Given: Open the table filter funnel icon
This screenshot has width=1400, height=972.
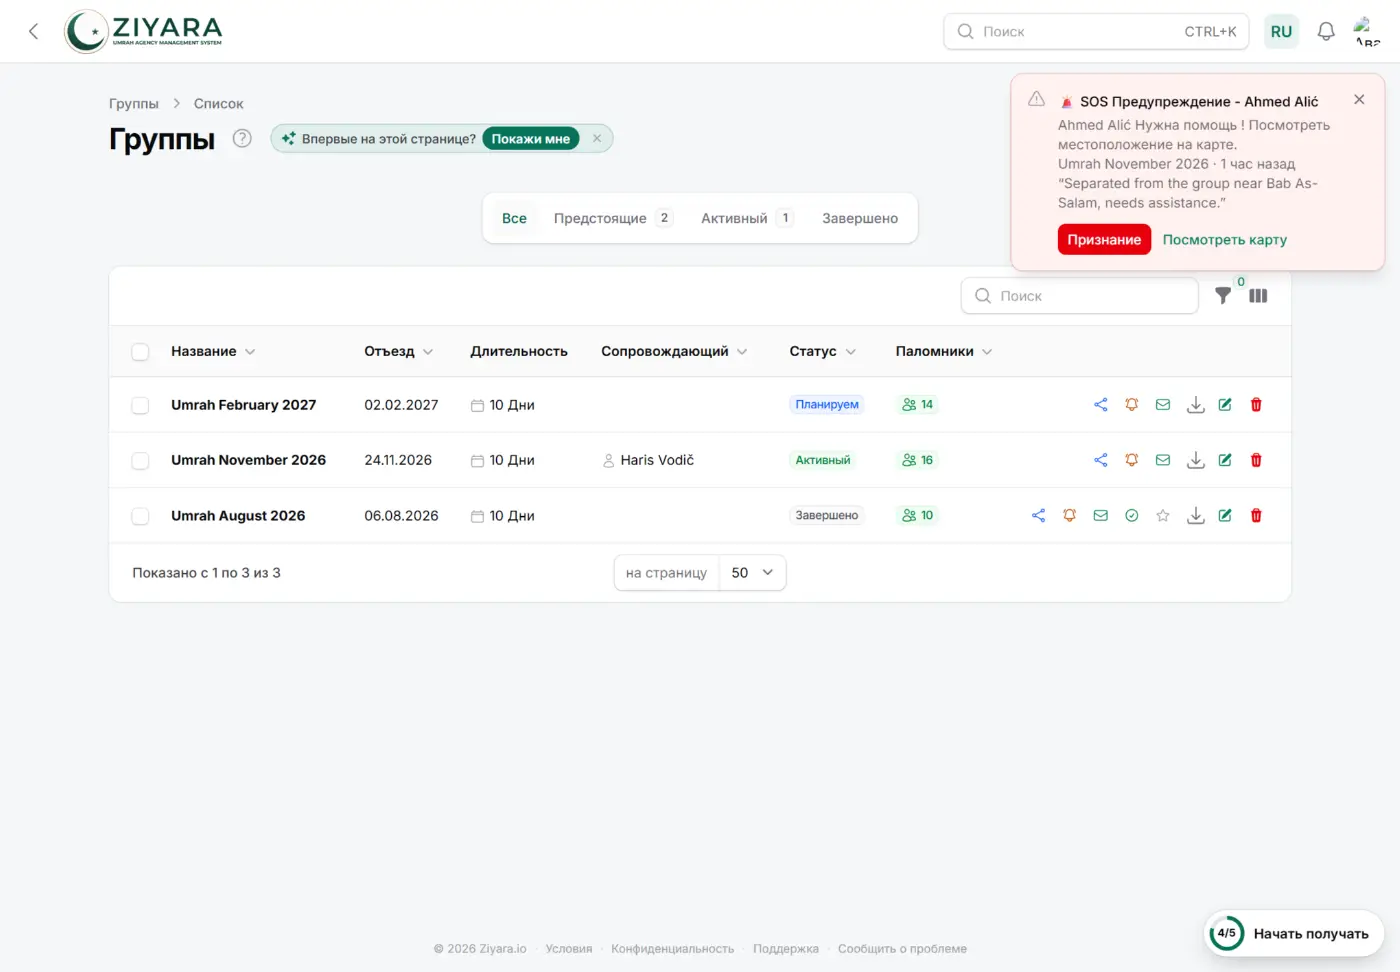Looking at the screenshot, I should pos(1223,296).
